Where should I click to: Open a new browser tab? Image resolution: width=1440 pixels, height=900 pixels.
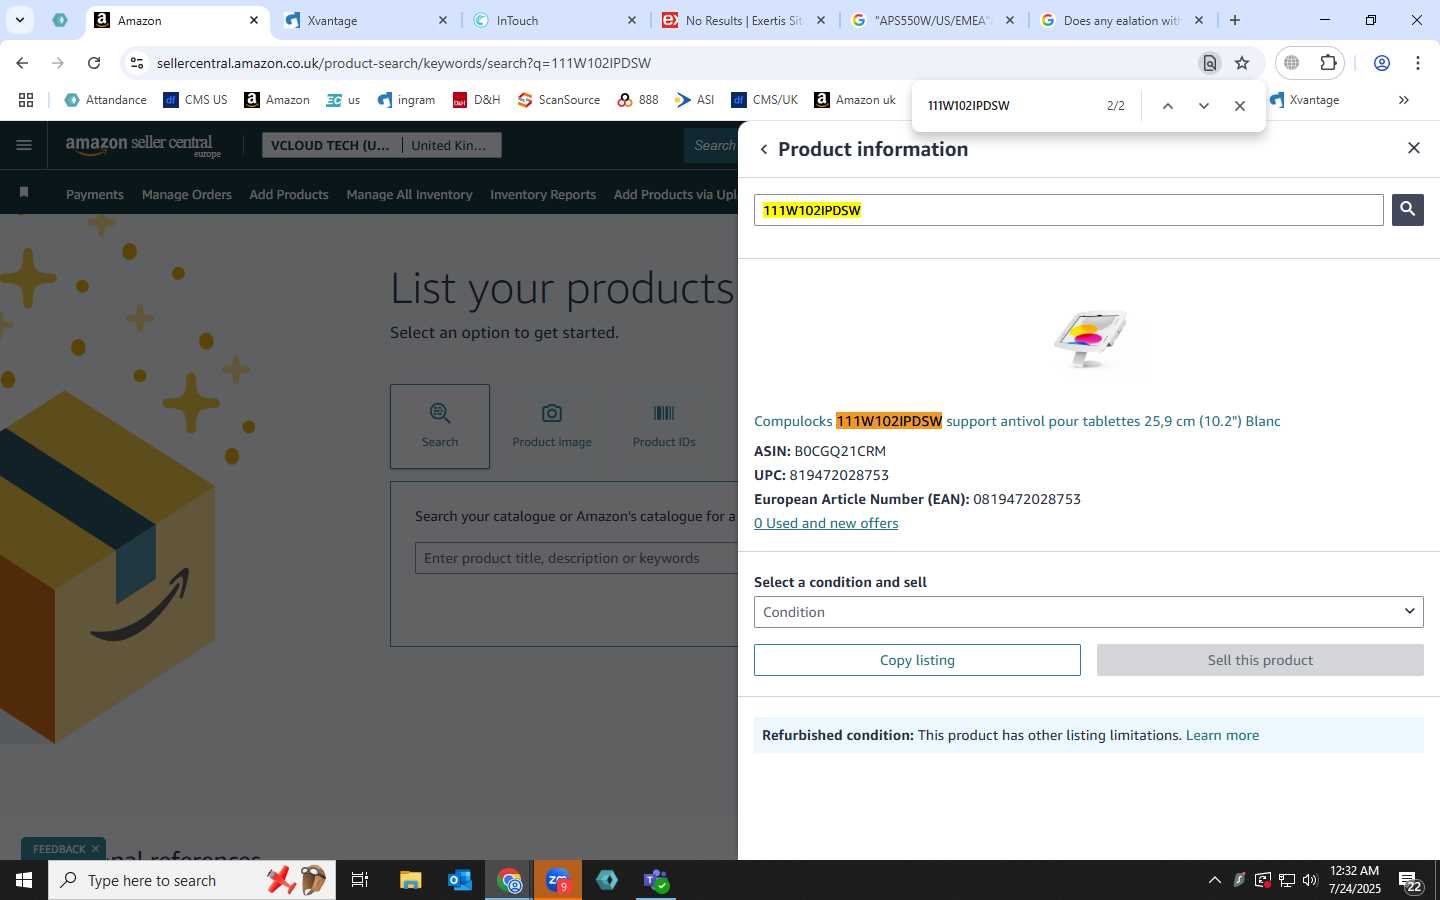point(1235,20)
